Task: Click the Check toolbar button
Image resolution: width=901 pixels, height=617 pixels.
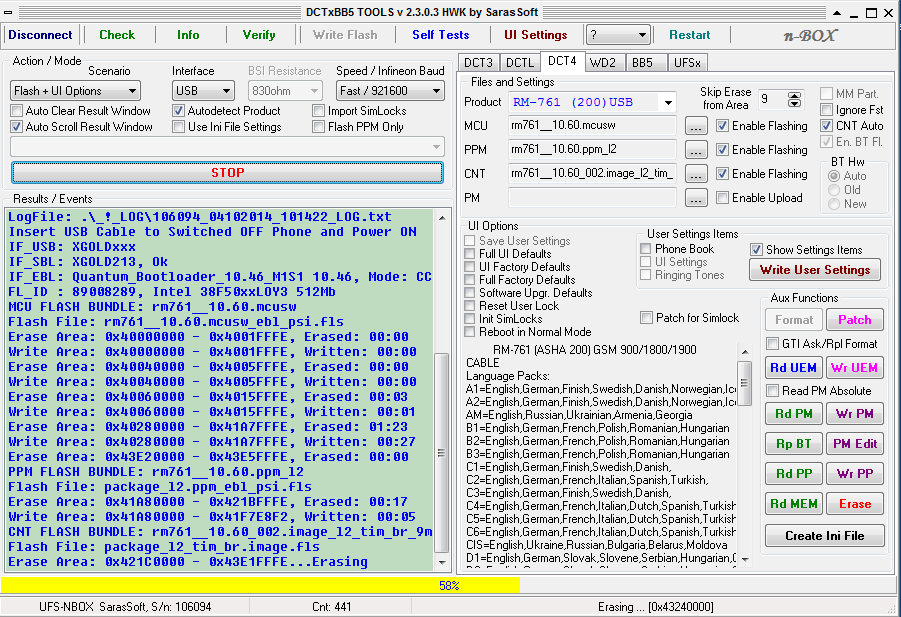Action: tap(117, 35)
